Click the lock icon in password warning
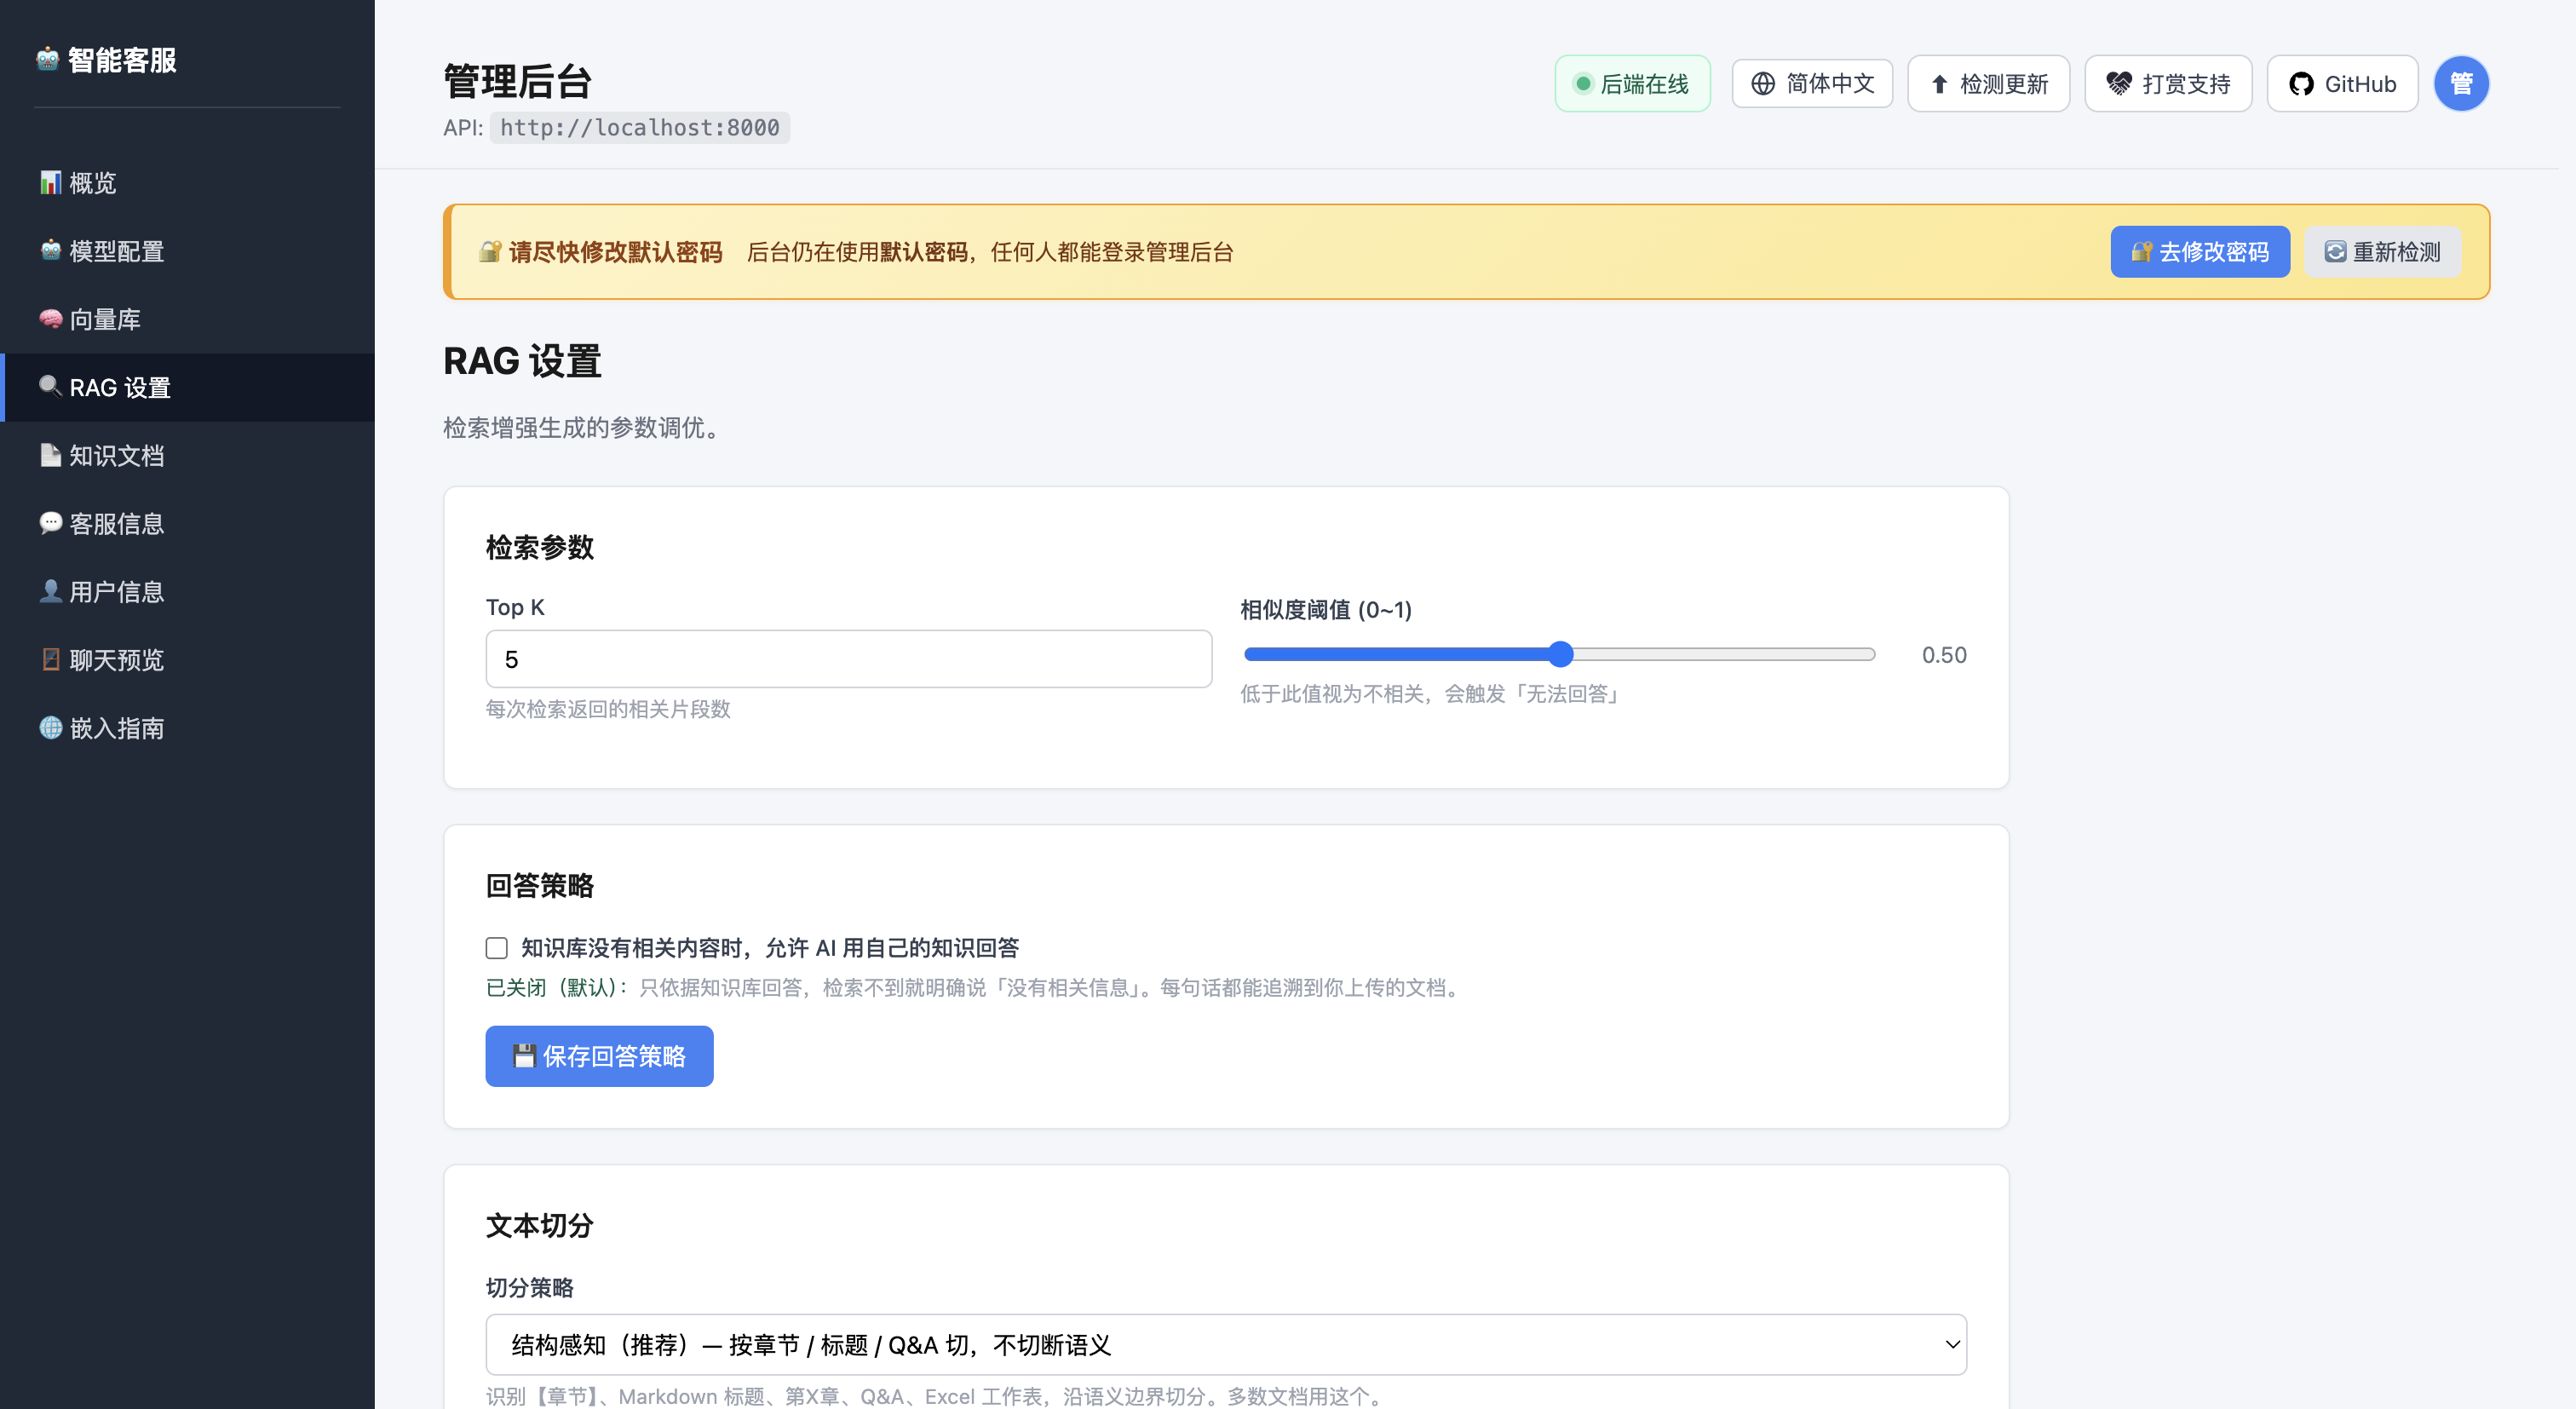 pyautogui.click(x=489, y=251)
